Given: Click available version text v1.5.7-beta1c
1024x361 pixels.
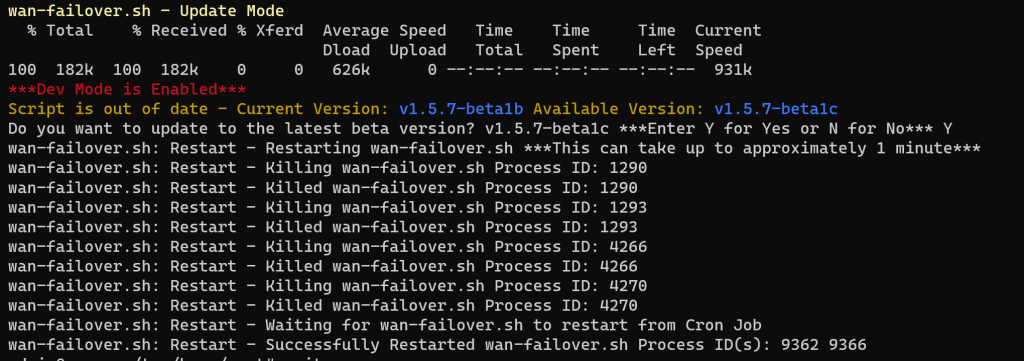Looking at the screenshot, I should click(x=776, y=109).
